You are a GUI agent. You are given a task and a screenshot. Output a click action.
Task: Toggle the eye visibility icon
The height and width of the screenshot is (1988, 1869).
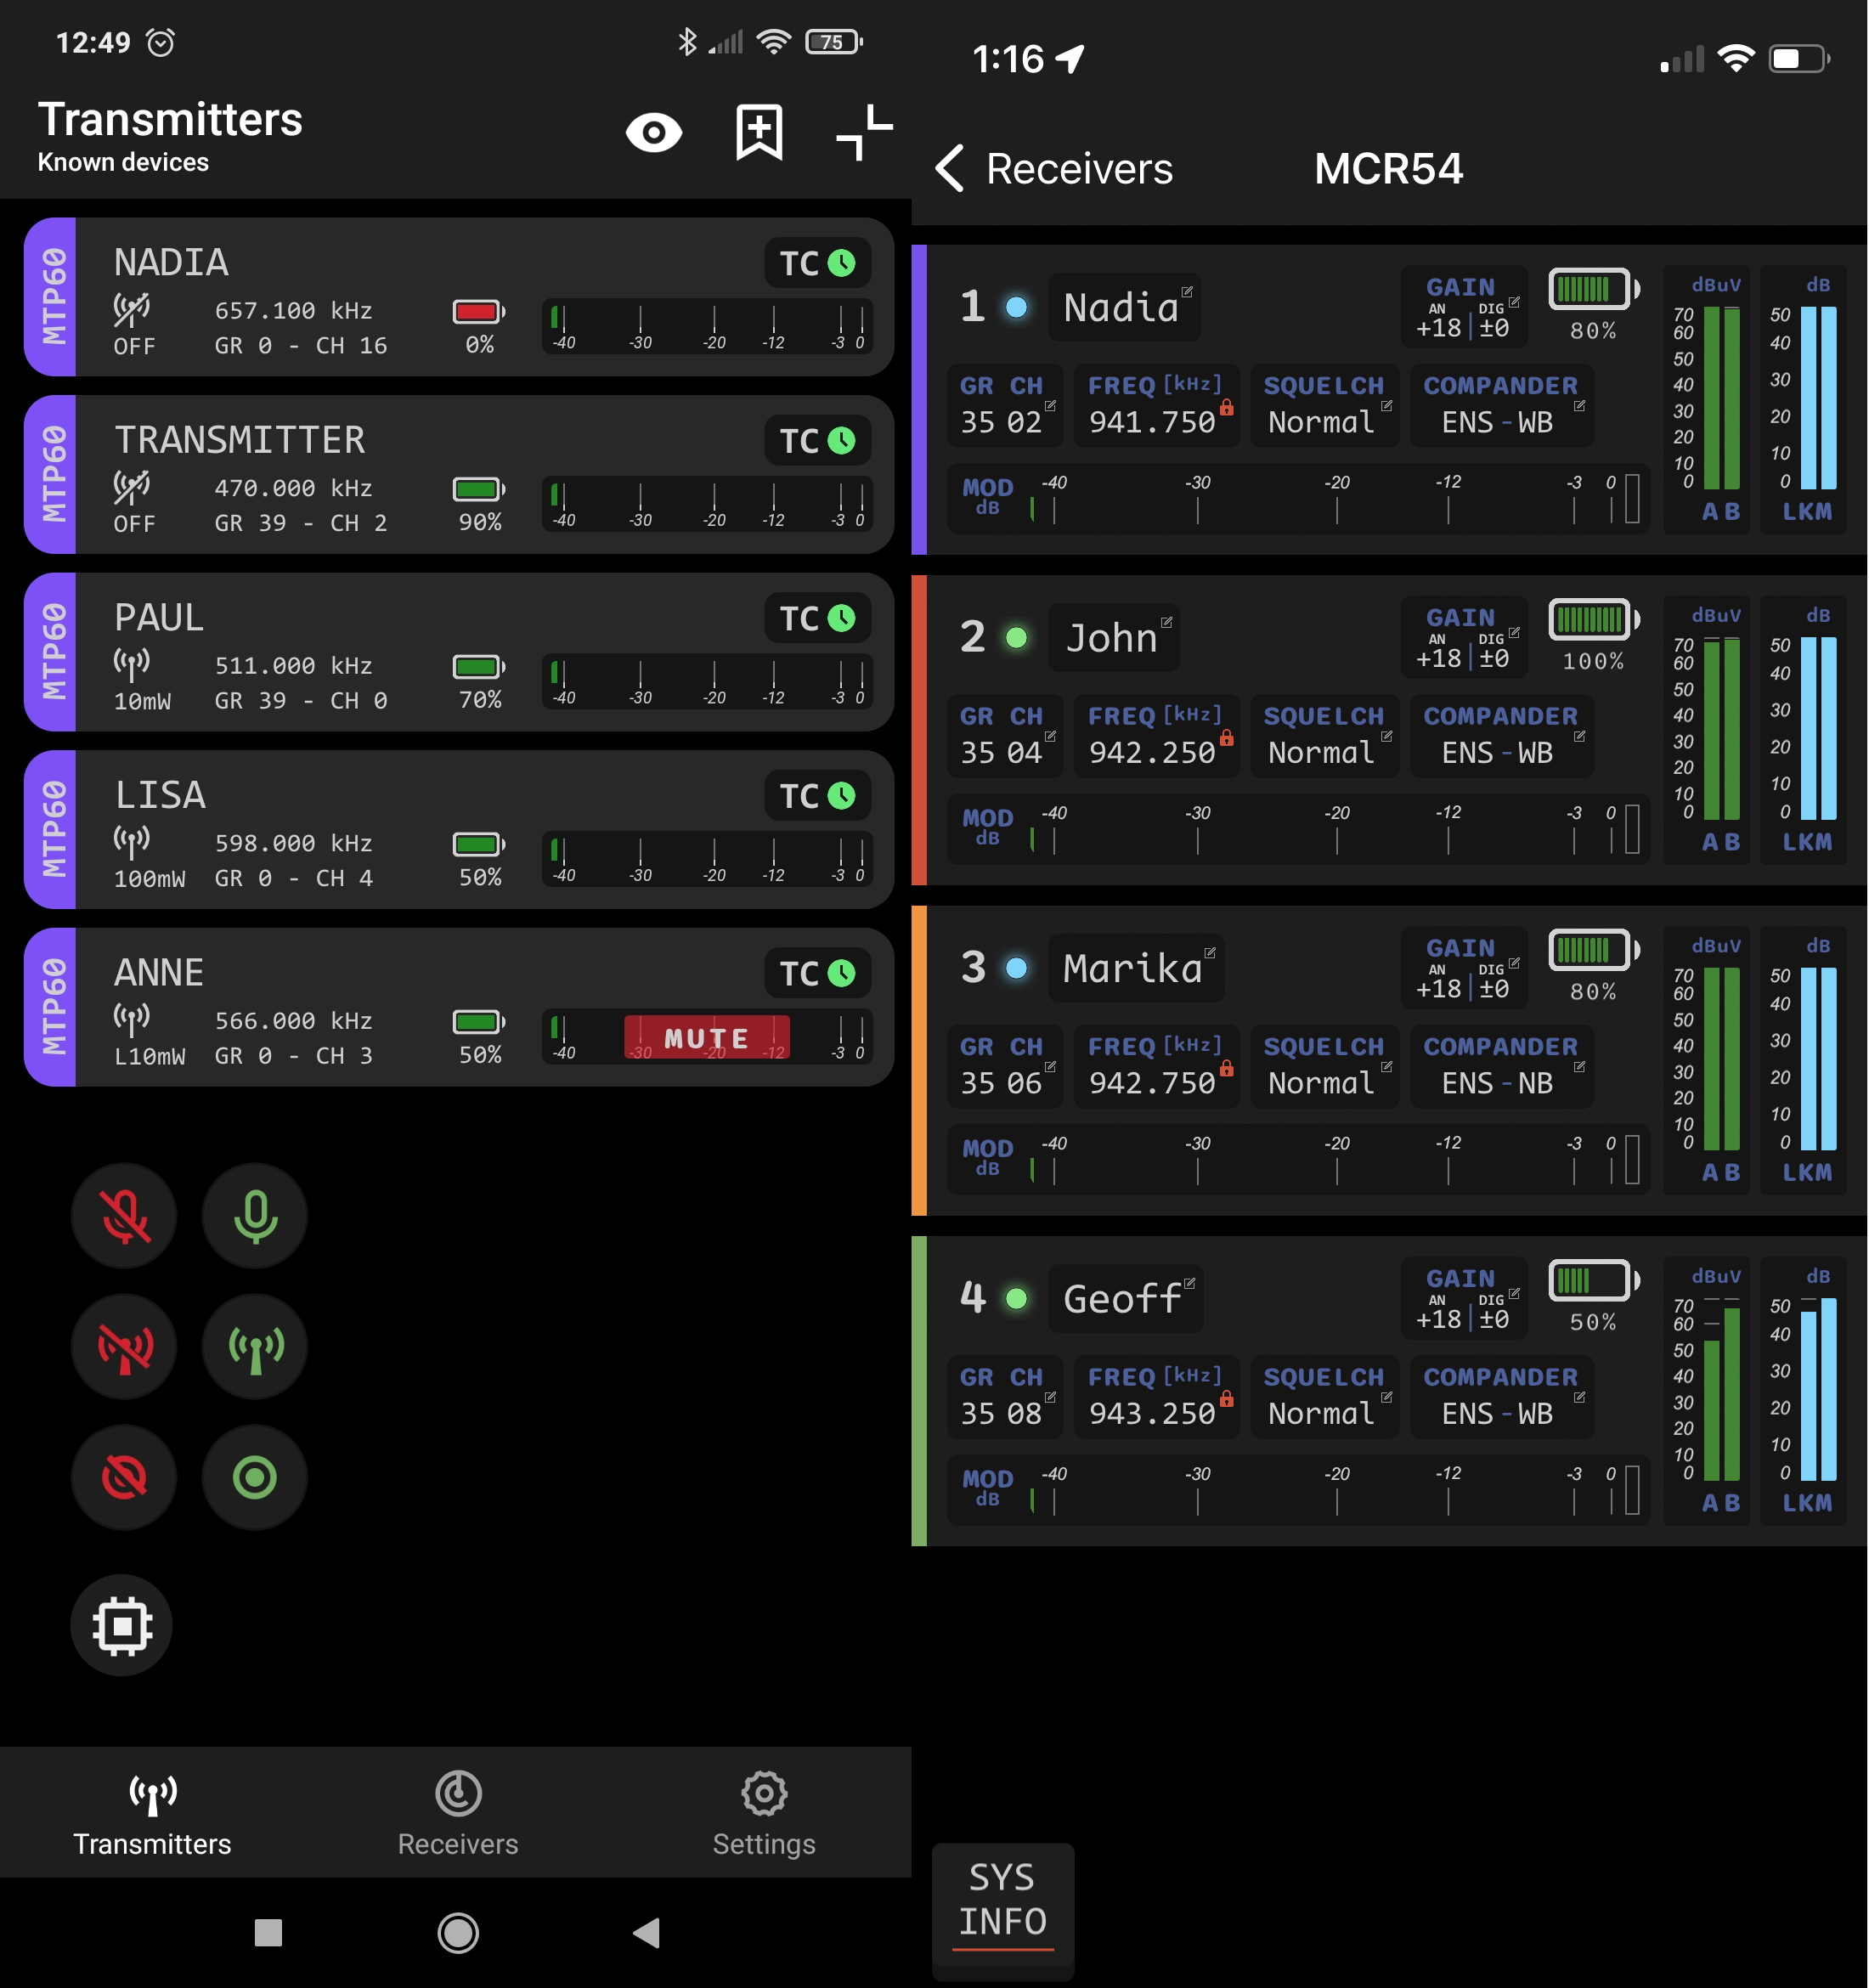click(x=654, y=132)
